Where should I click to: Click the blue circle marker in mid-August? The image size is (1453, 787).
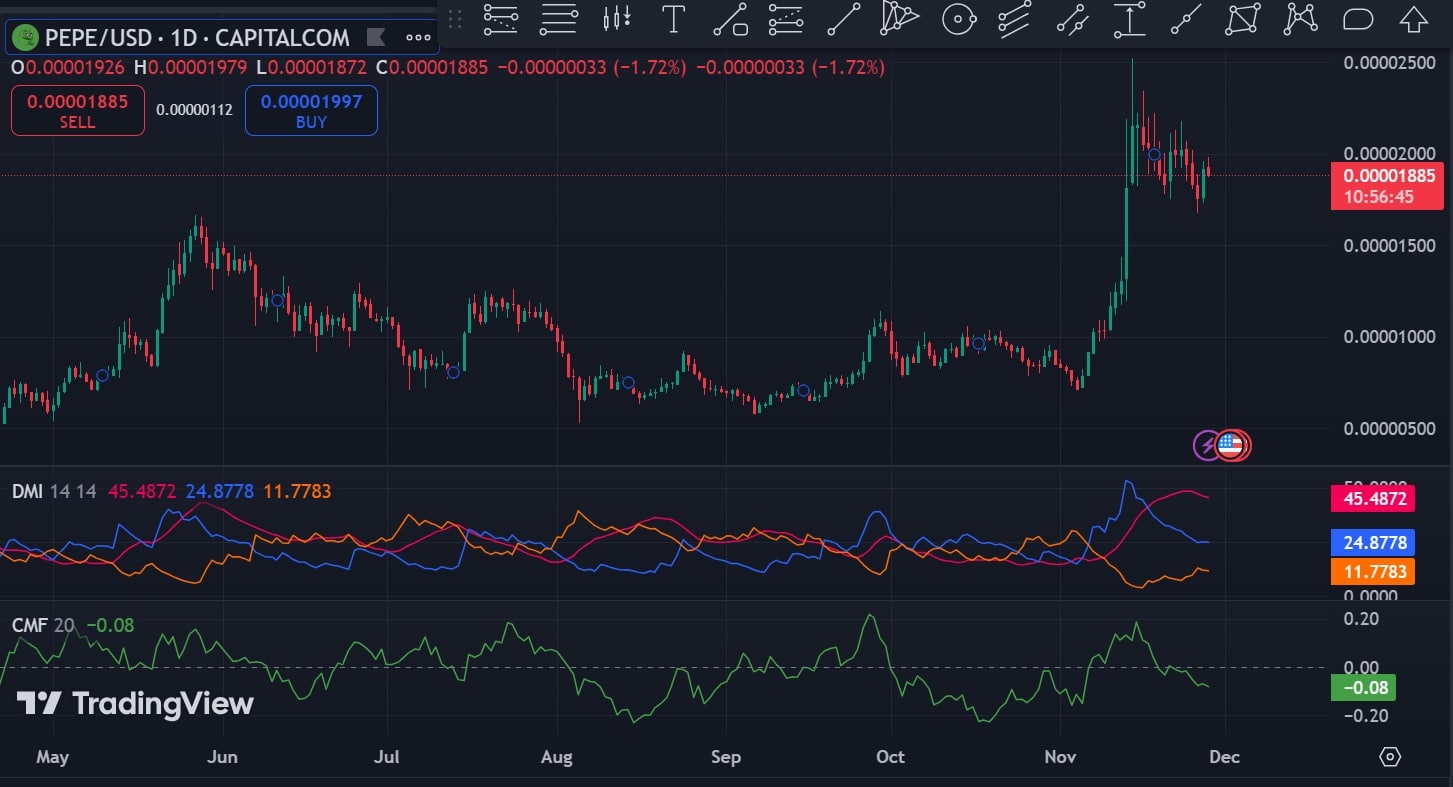click(x=628, y=382)
